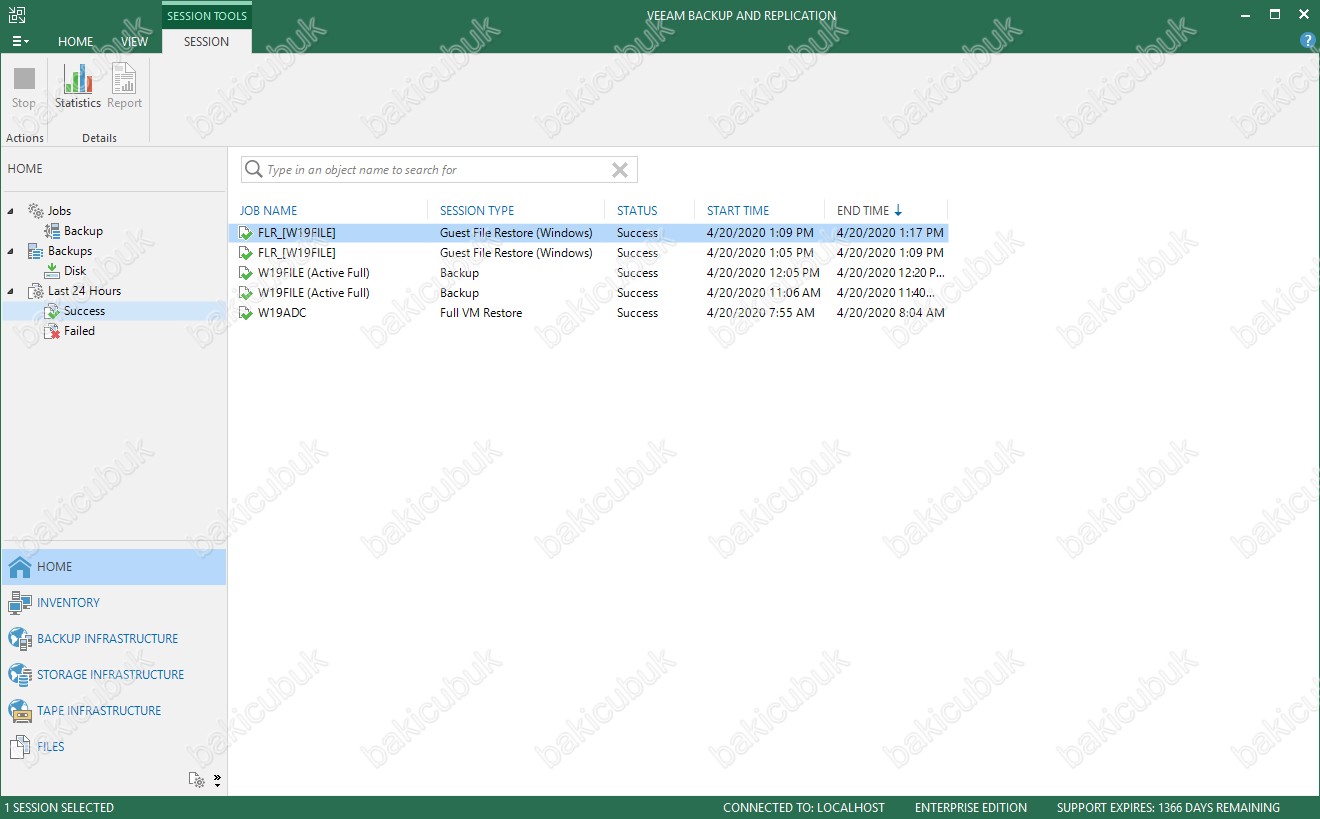
Task: Maximize the Veeam window
Action: tap(1275, 15)
